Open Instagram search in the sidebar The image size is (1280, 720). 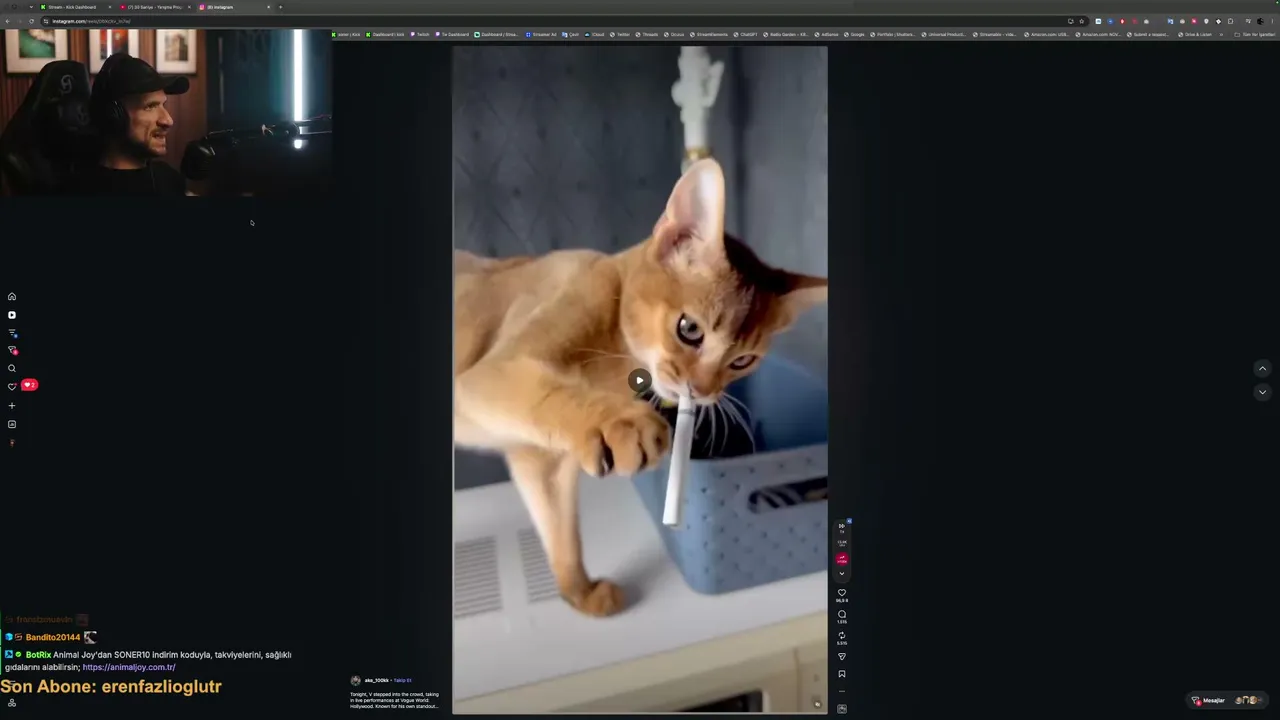coord(12,368)
